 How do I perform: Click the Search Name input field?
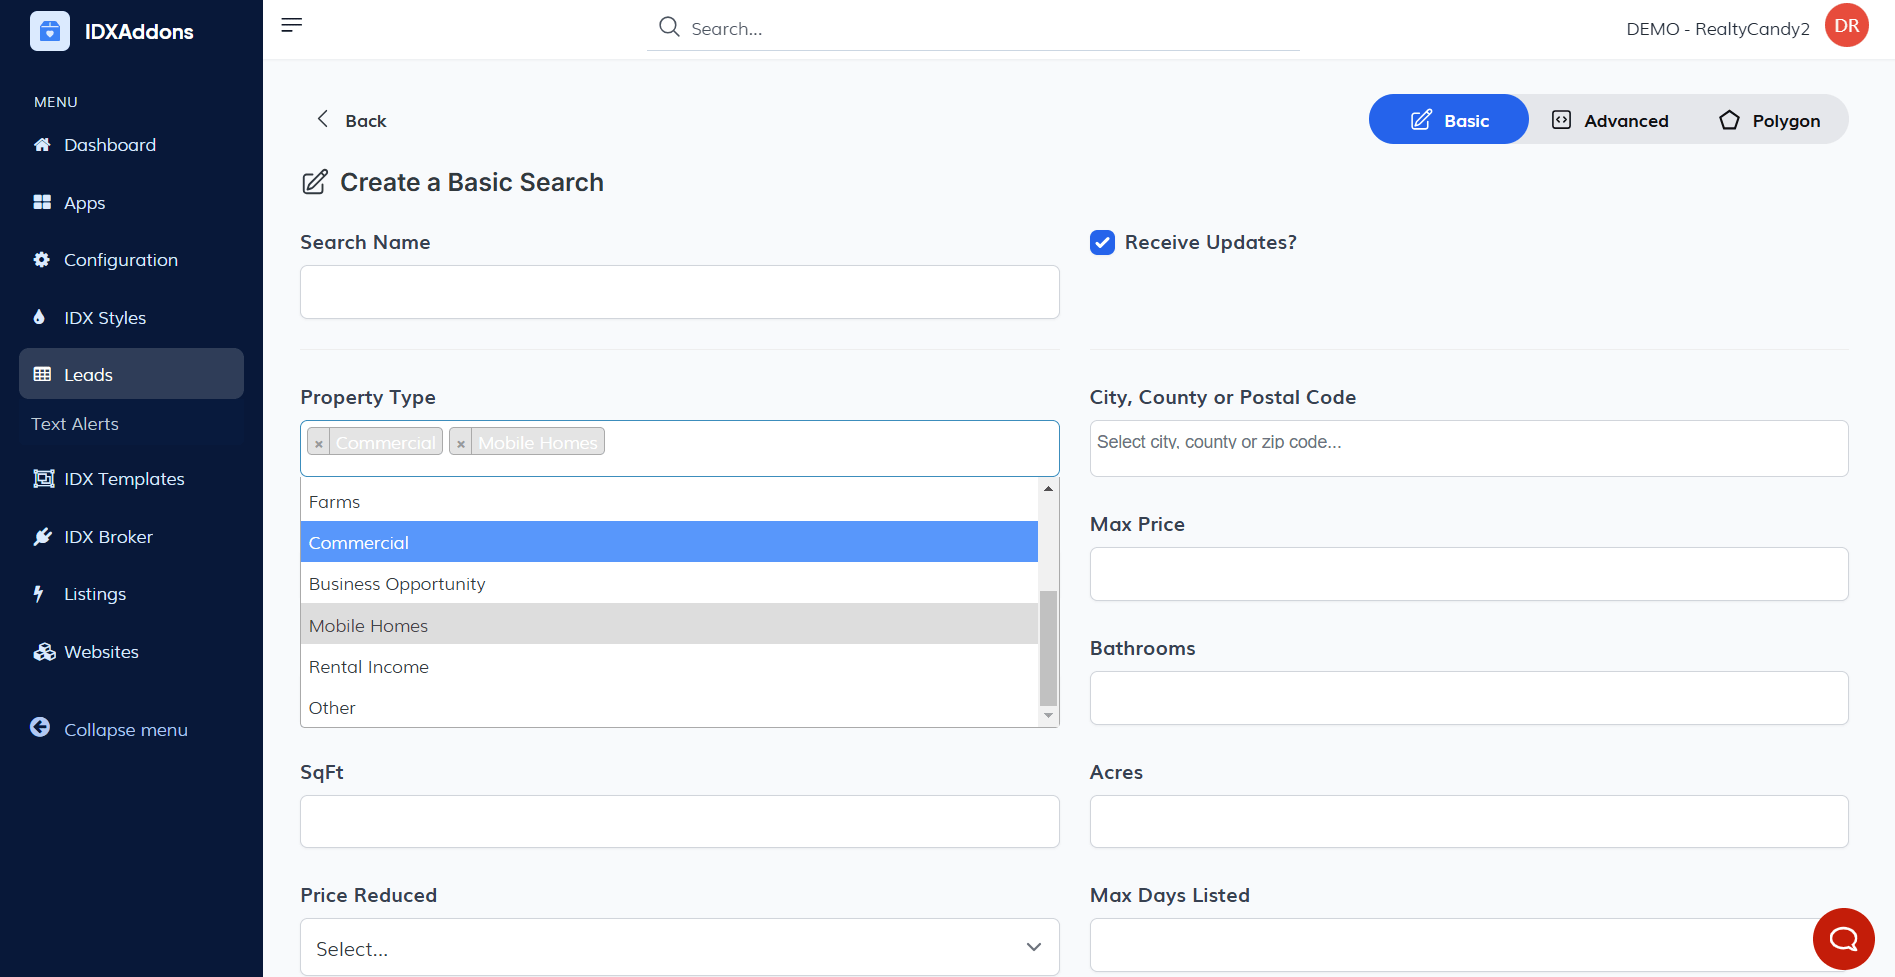coord(679,292)
